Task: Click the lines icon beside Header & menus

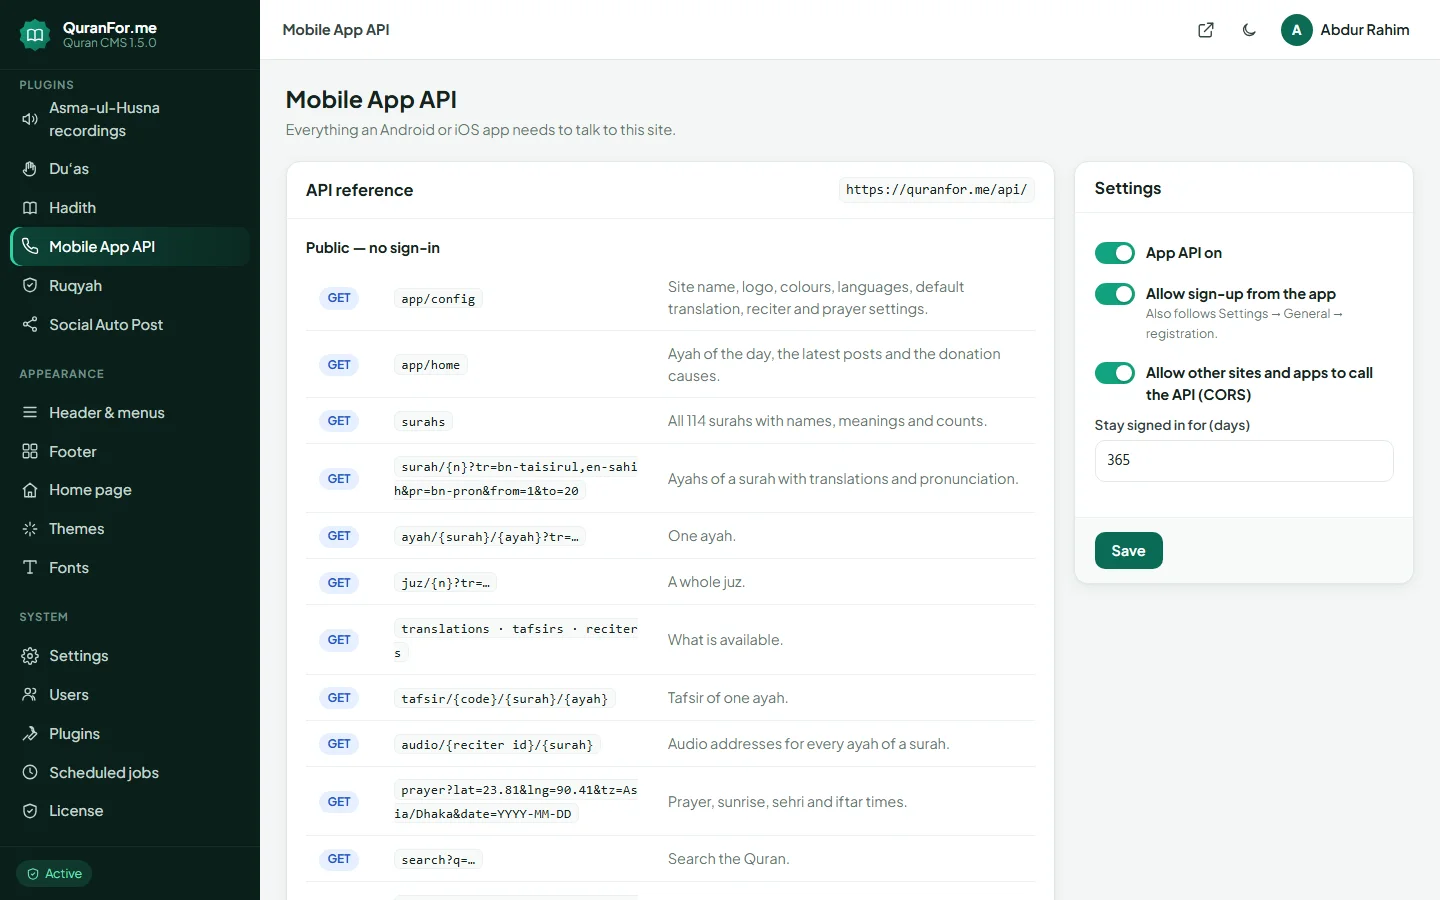Action: click(x=30, y=412)
